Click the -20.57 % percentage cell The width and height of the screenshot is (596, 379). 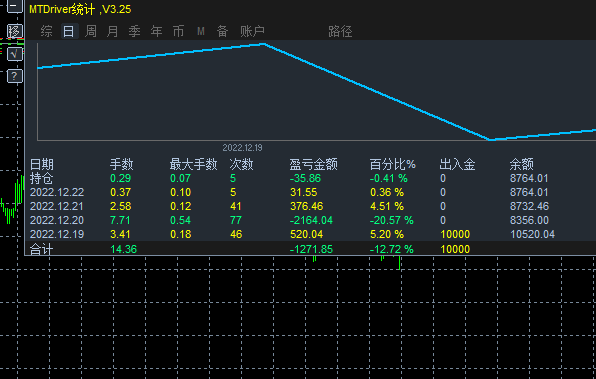(392, 220)
